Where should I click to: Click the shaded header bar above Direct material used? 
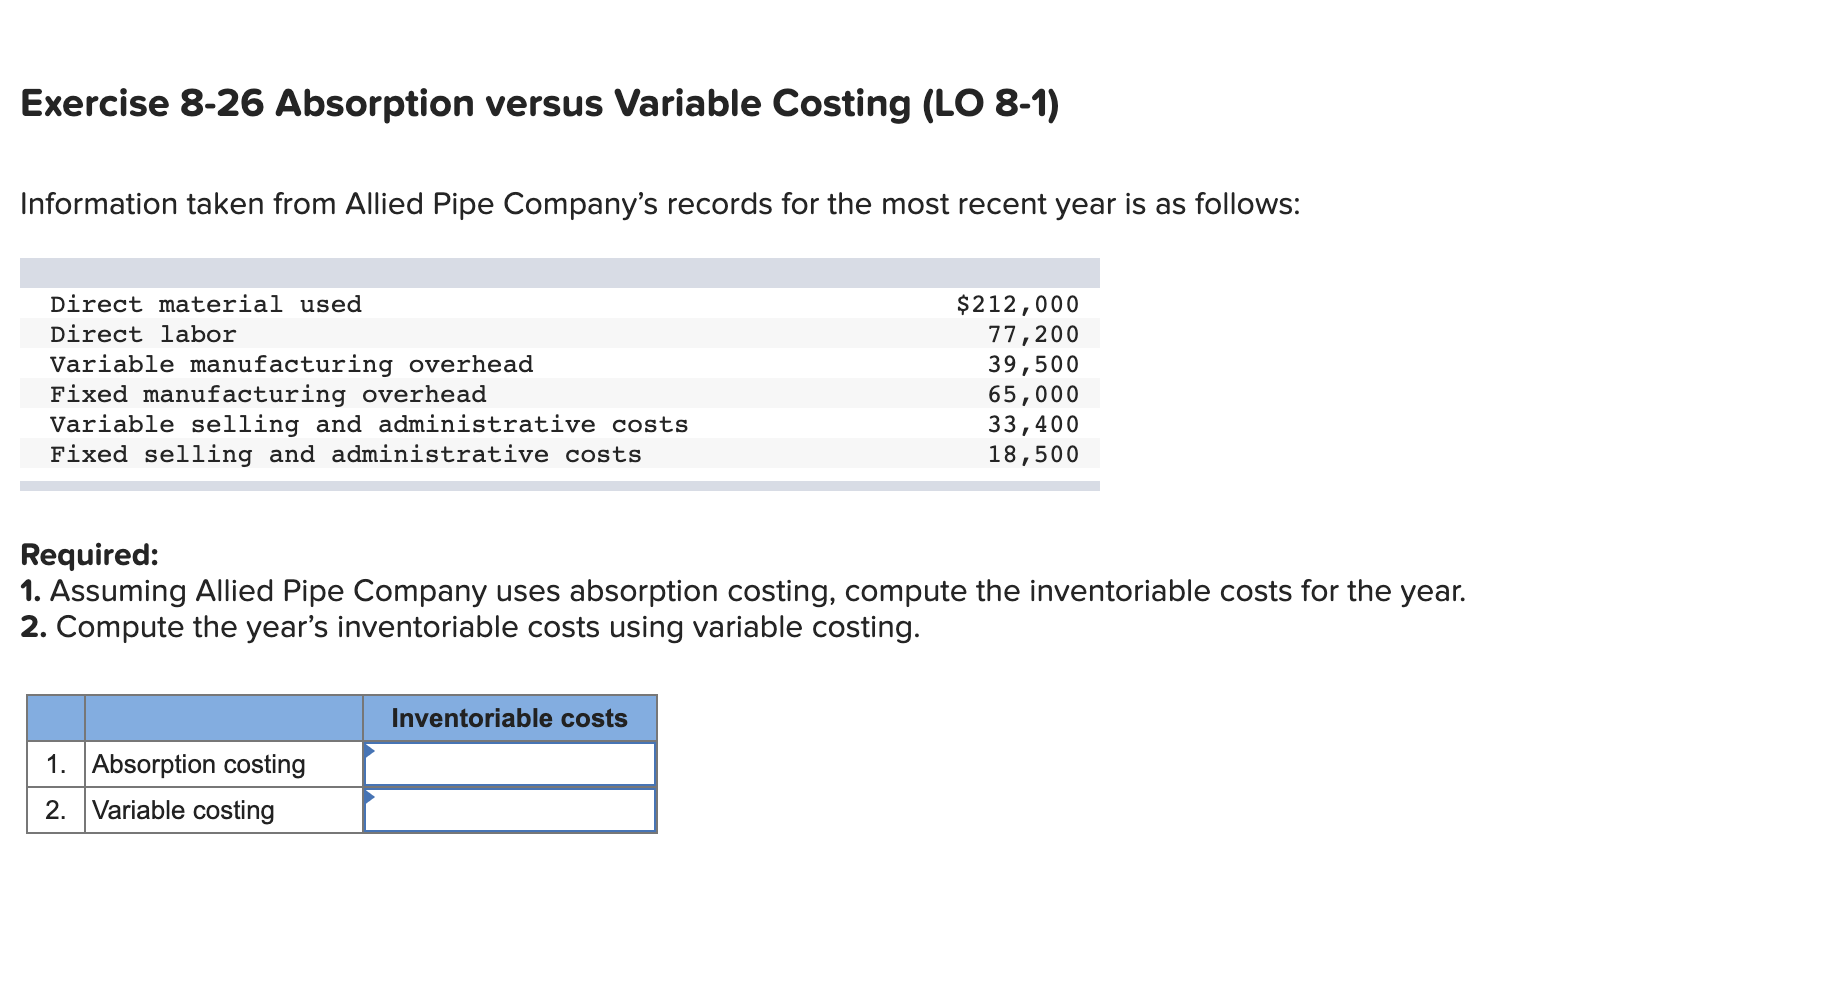[560, 272]
